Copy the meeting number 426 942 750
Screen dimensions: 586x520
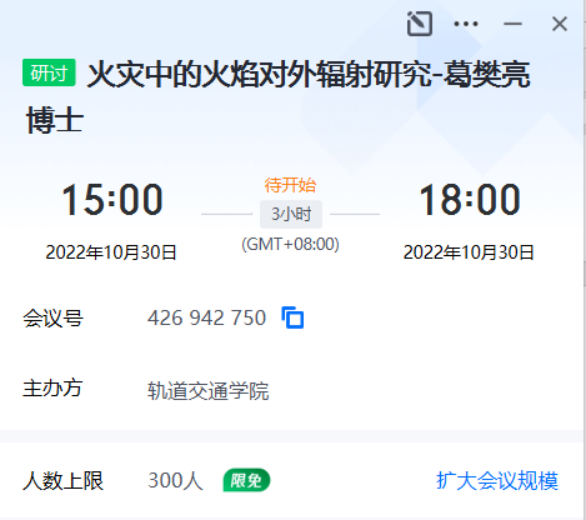(x=292, y=318)
